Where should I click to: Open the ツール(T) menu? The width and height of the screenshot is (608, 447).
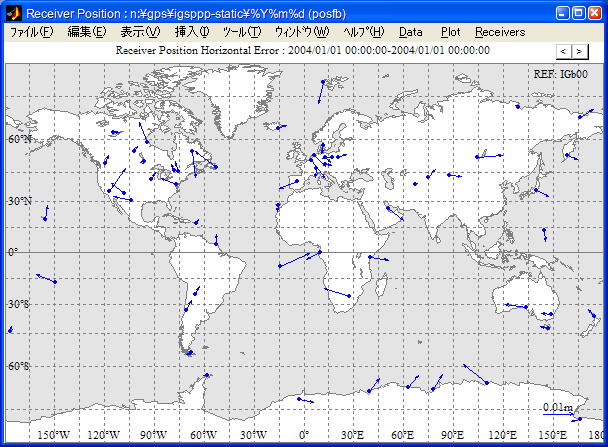[x=241, y=32]
